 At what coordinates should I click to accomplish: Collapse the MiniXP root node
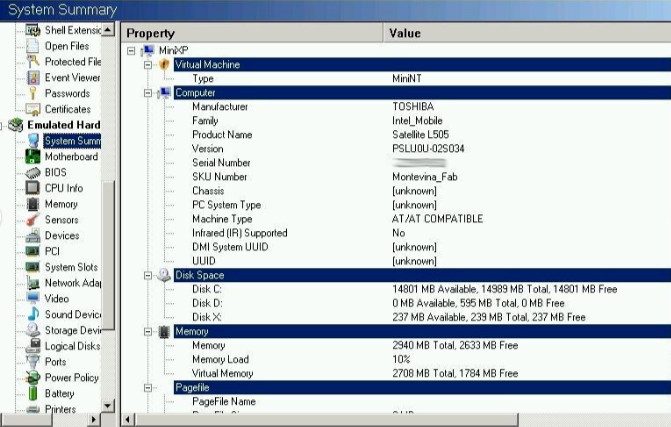click(x=131, y=51)
